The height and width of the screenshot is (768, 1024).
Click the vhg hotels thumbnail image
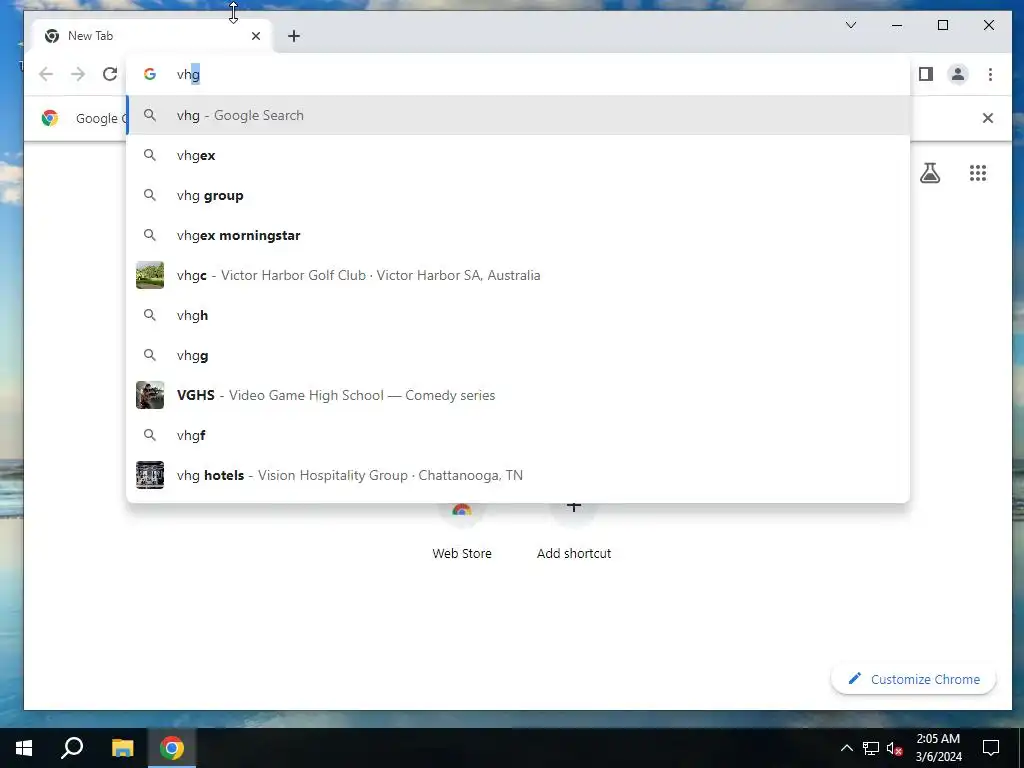point(150,475)
